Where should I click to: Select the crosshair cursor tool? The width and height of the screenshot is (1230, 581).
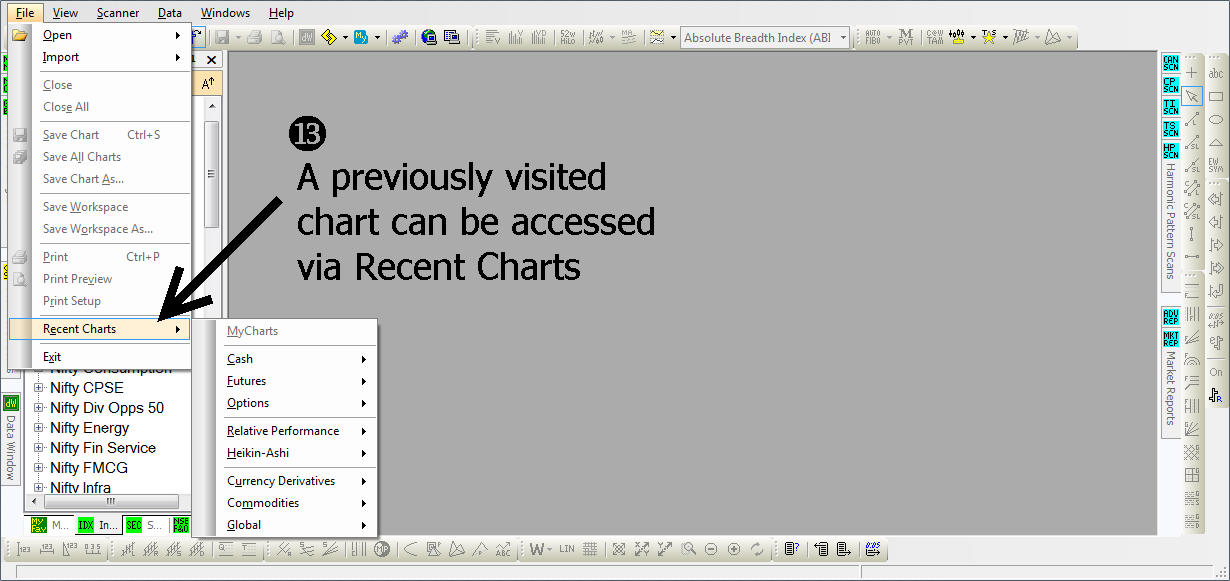tap(1192, 73)
